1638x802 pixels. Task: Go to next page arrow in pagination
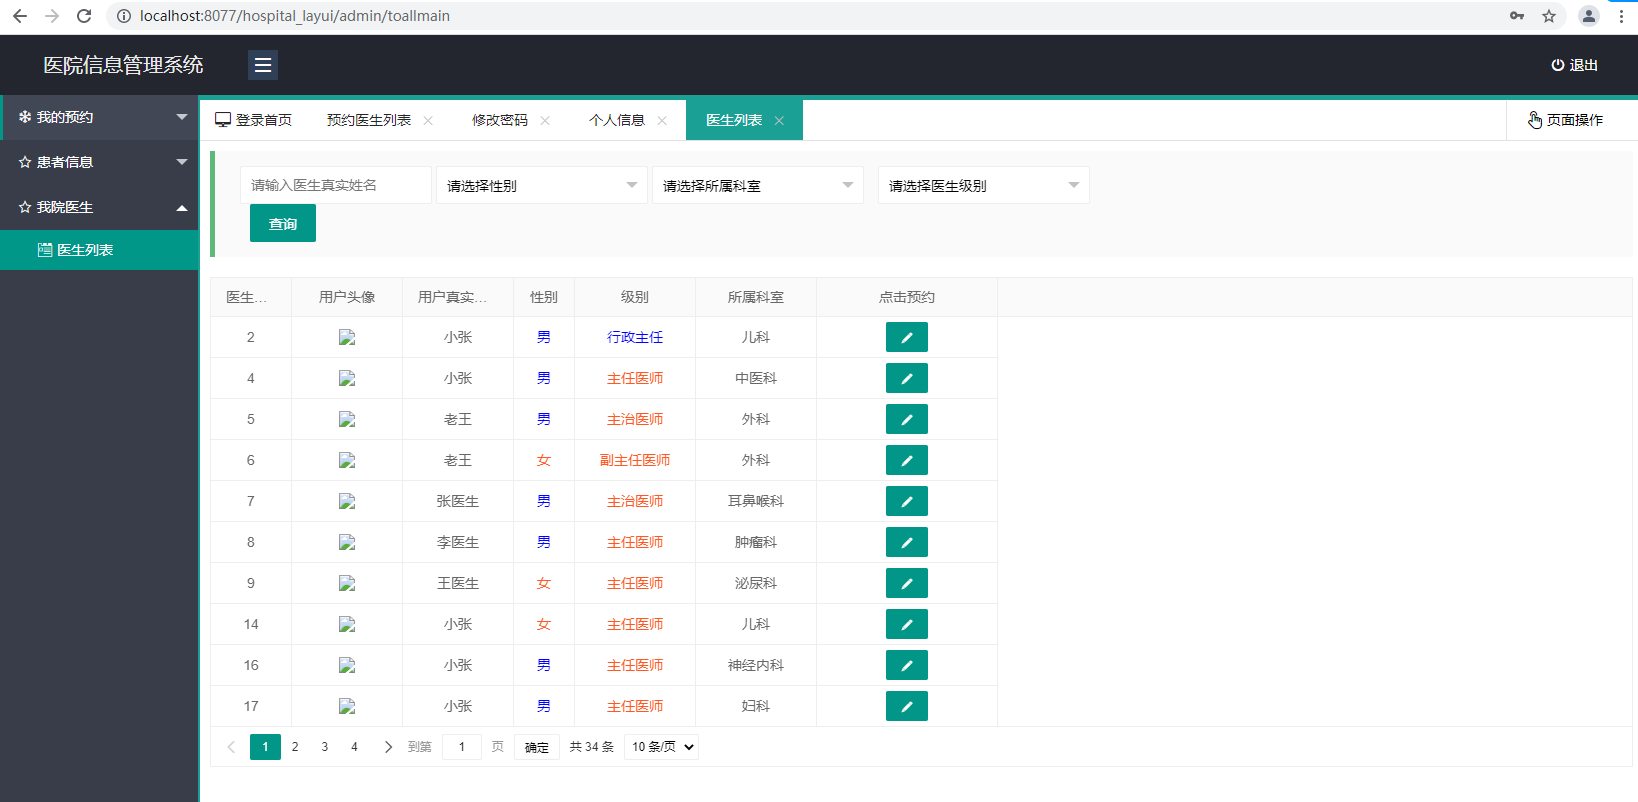(388, 747)
